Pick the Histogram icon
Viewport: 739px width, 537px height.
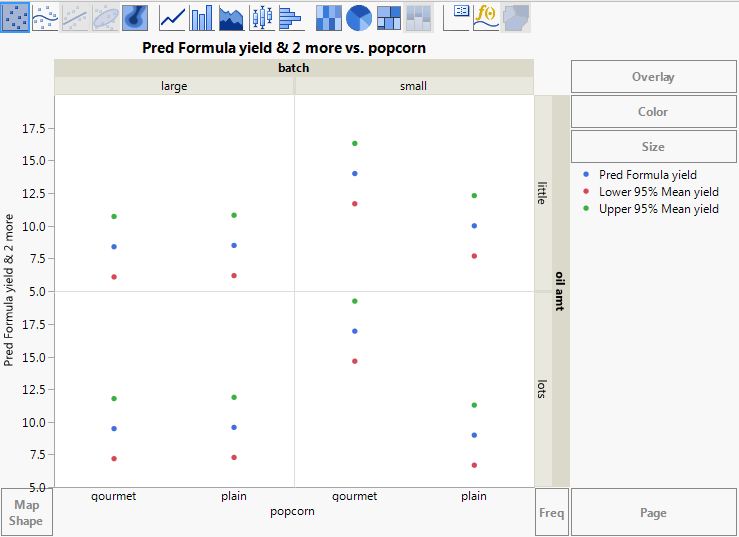click(290, 17)
